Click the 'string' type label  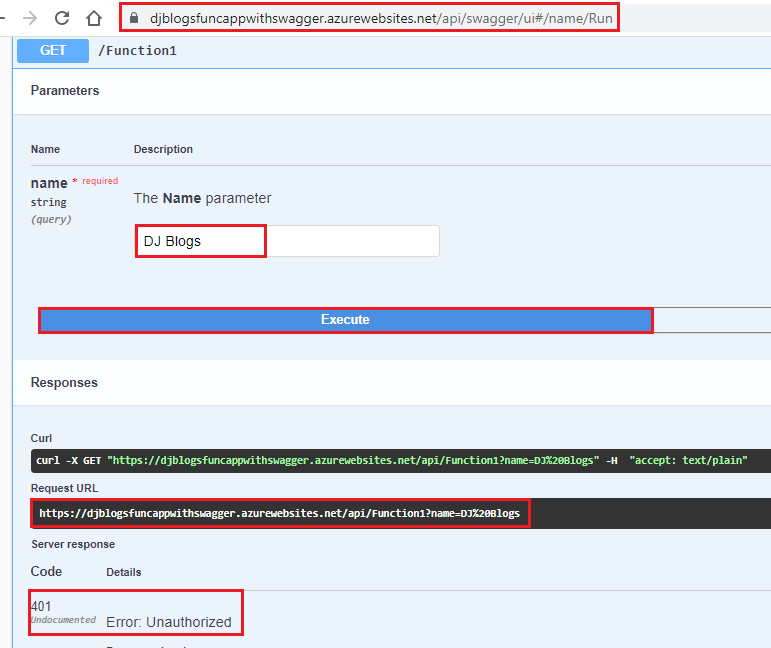tap(48, 202)
